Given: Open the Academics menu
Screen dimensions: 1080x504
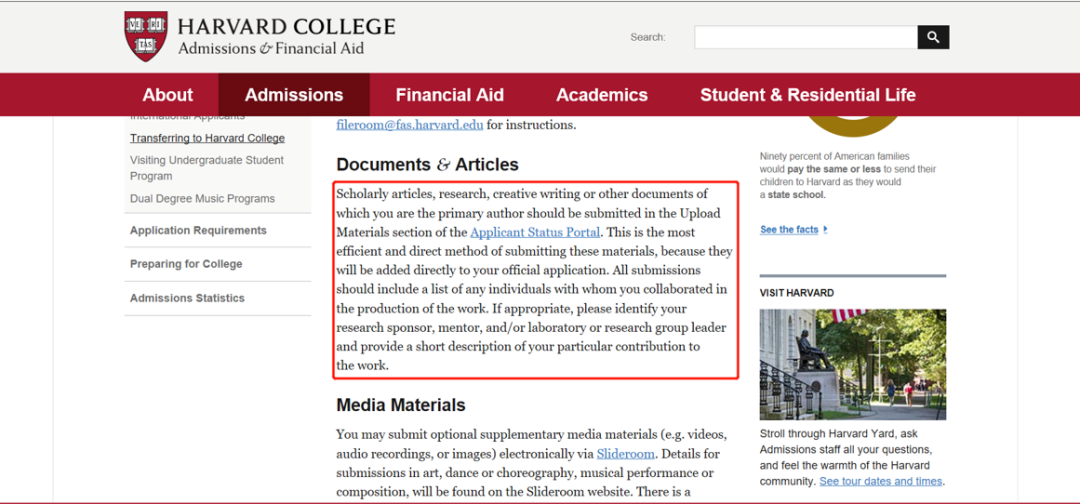Looking at the screenshot, I should coord(602,95).
